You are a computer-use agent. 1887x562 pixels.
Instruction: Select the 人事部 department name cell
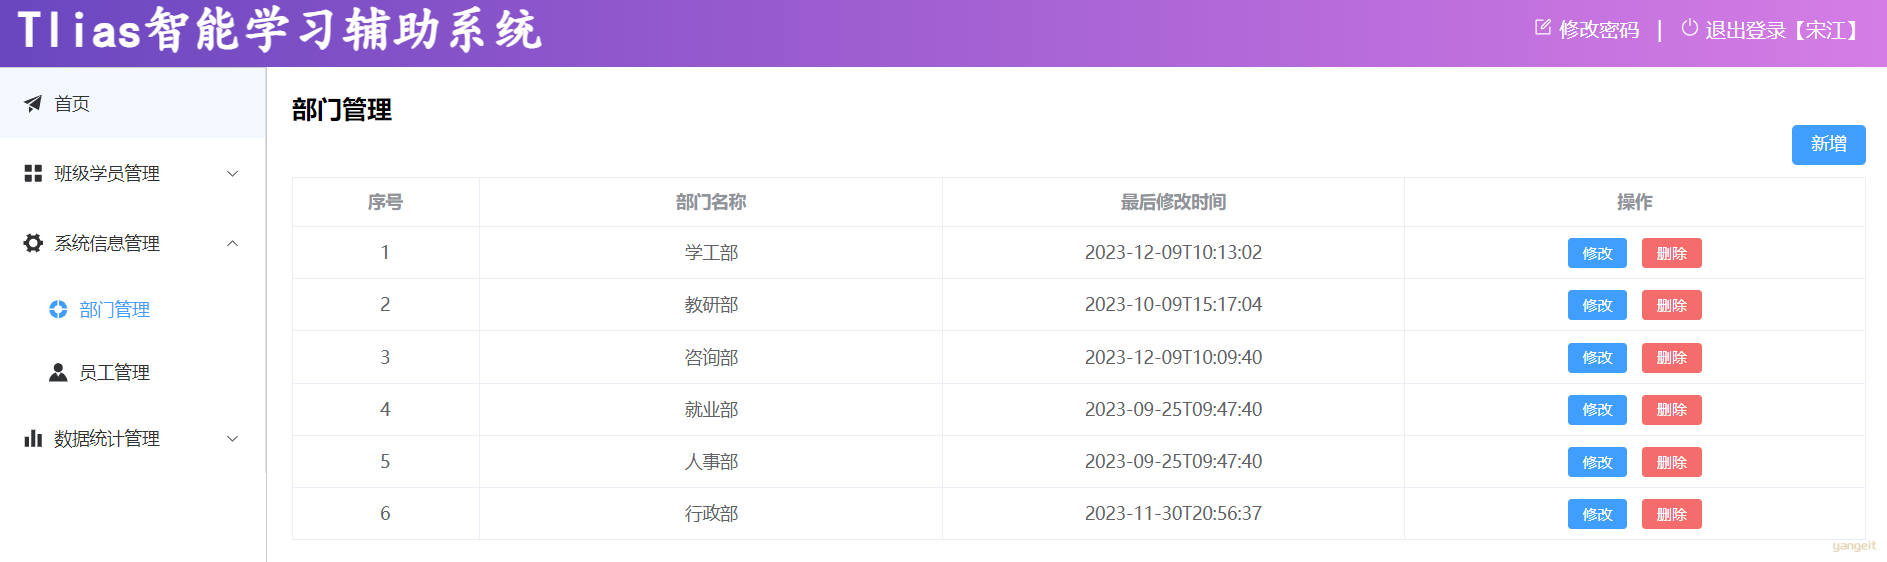(711, 462)
